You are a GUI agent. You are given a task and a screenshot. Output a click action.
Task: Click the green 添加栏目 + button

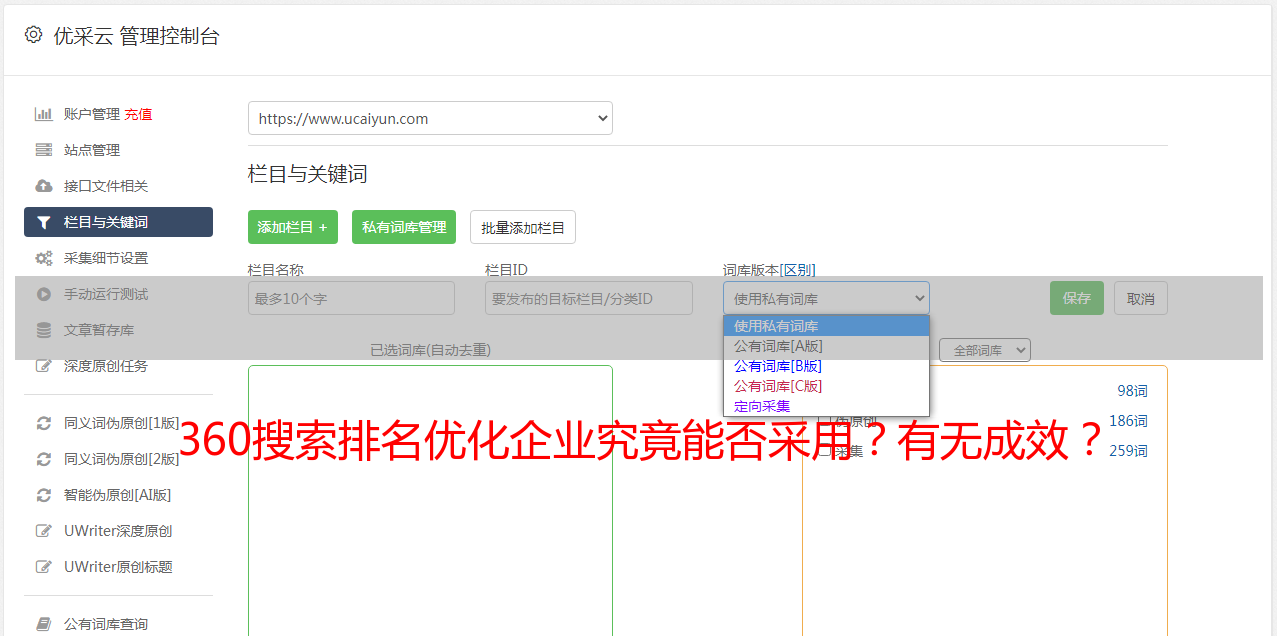293,227
